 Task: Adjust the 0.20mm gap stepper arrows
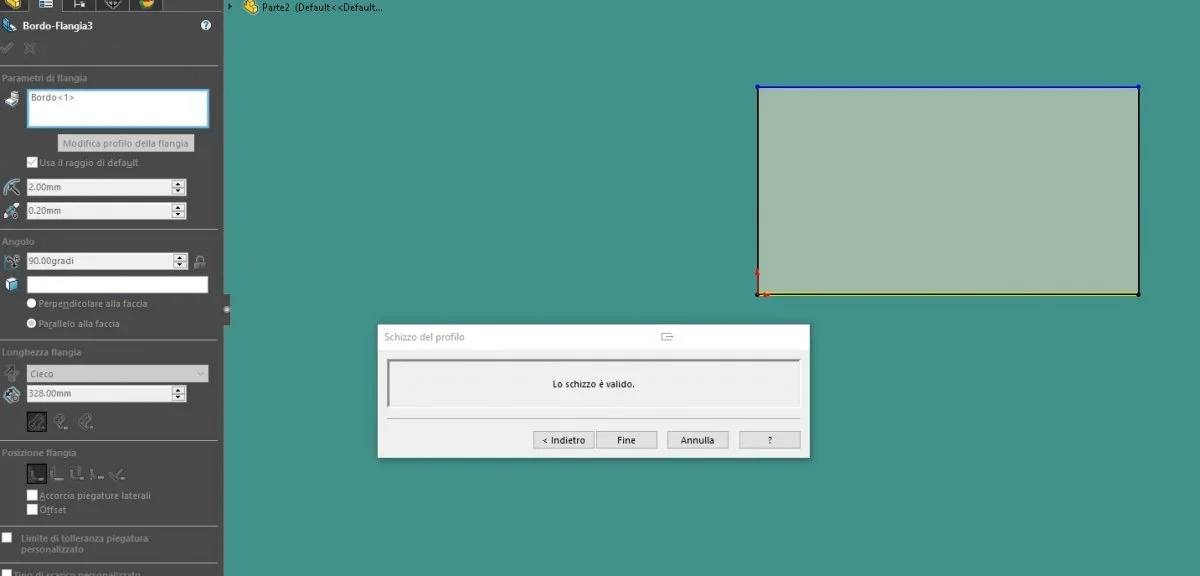179,211
